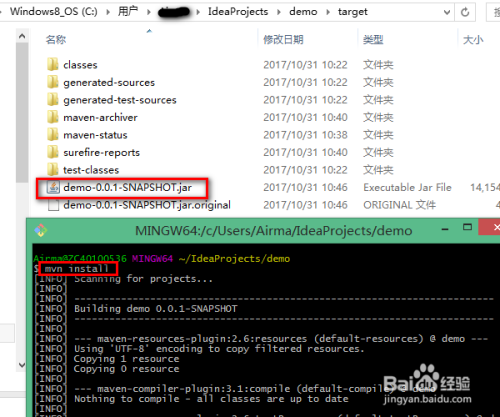Open the maven-status folder icon
Viewport: 500px width, 417px height.
pyautogui.click(x=53, y=135)
